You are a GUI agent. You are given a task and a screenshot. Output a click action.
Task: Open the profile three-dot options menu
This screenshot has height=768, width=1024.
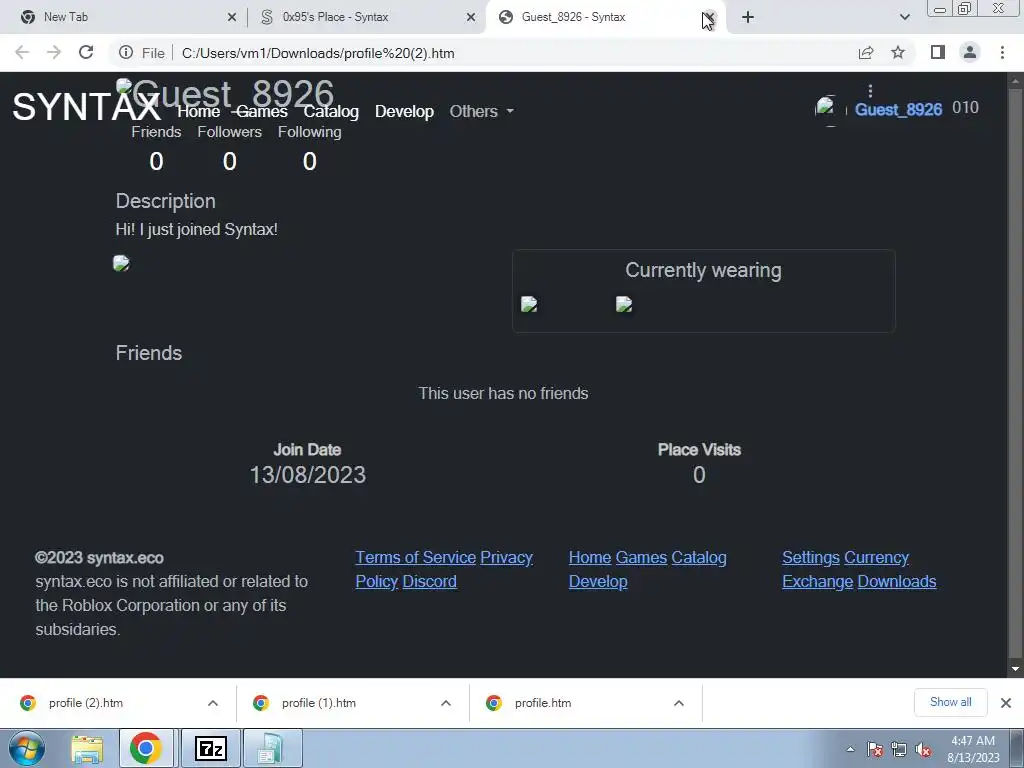click(870, 91)
